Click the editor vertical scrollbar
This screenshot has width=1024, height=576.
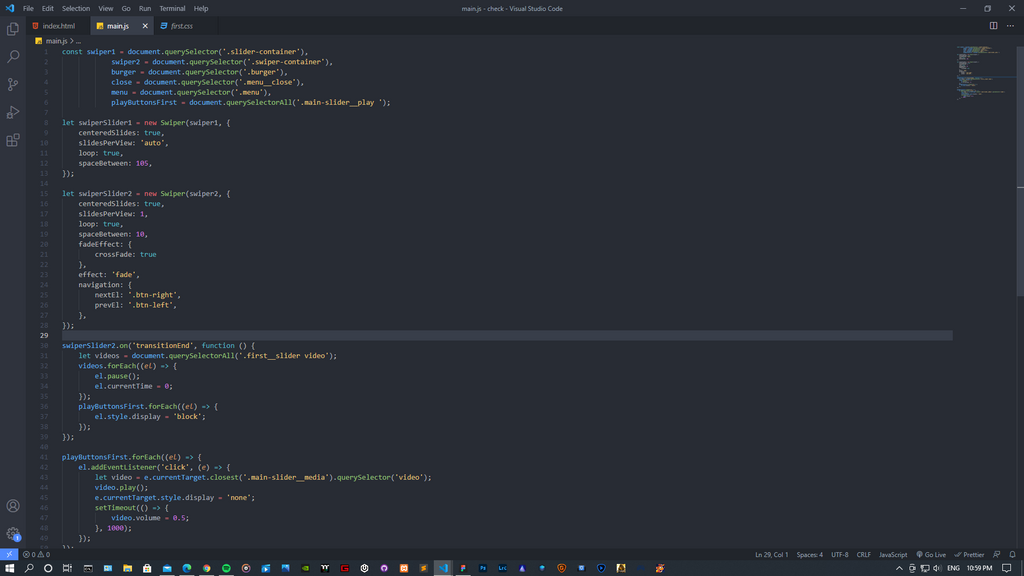pyautogui.click(x=1020, y=170)
